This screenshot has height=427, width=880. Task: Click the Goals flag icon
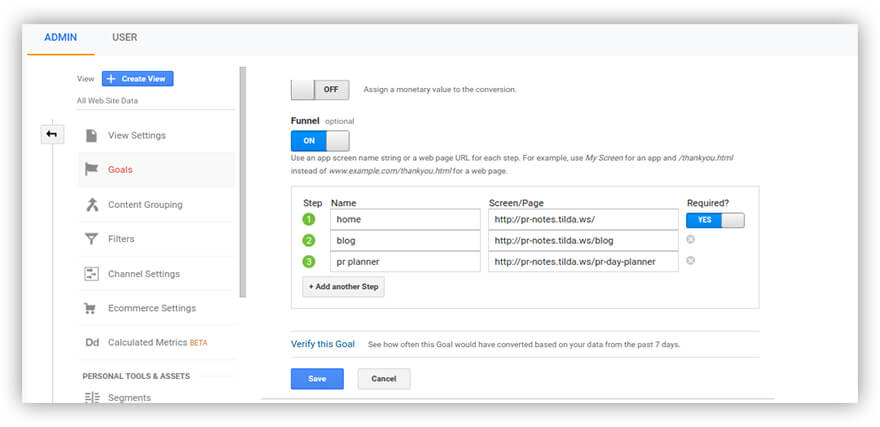coord(92,169)
